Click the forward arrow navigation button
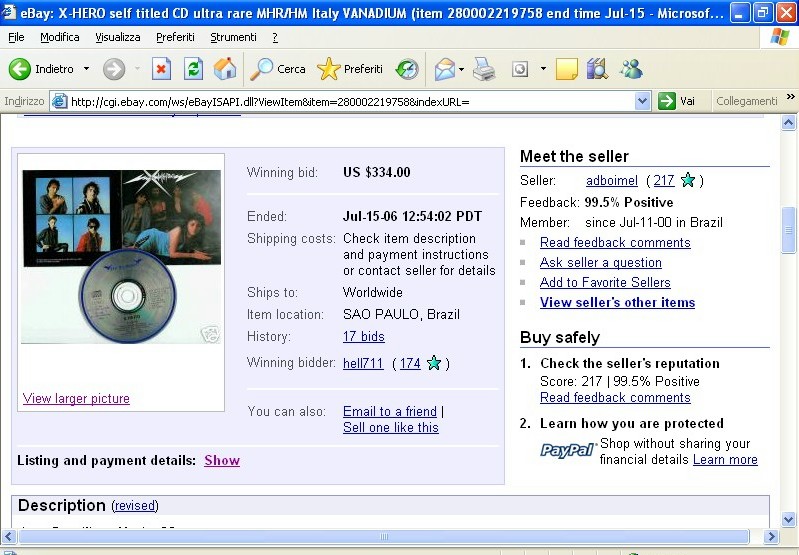The image size is (799, 555). pyautogui.click(x=114, y=69)
